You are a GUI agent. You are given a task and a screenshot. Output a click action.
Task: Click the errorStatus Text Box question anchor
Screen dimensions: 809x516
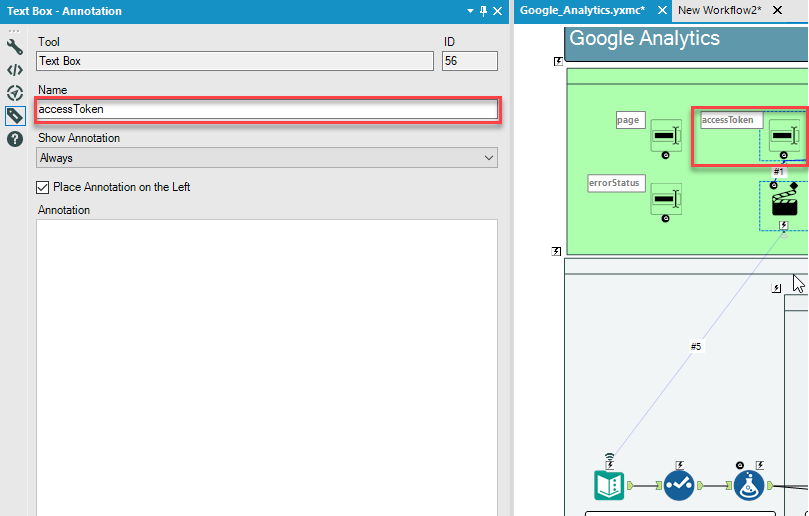[x=666, y=219]
